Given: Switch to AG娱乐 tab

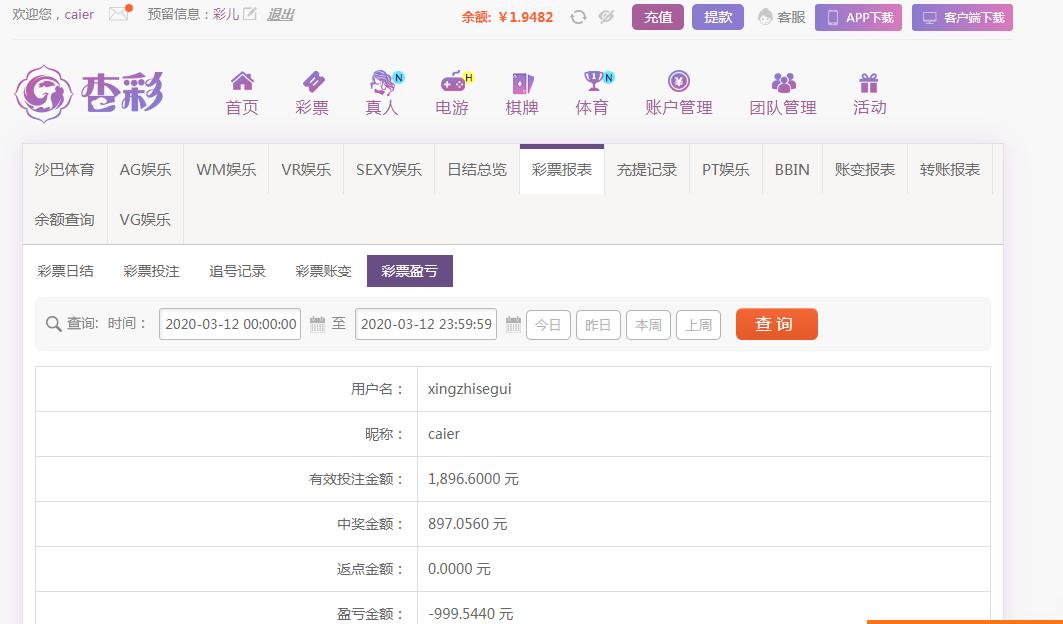Looking at the screenshot, I should click(x=145, y=170).
